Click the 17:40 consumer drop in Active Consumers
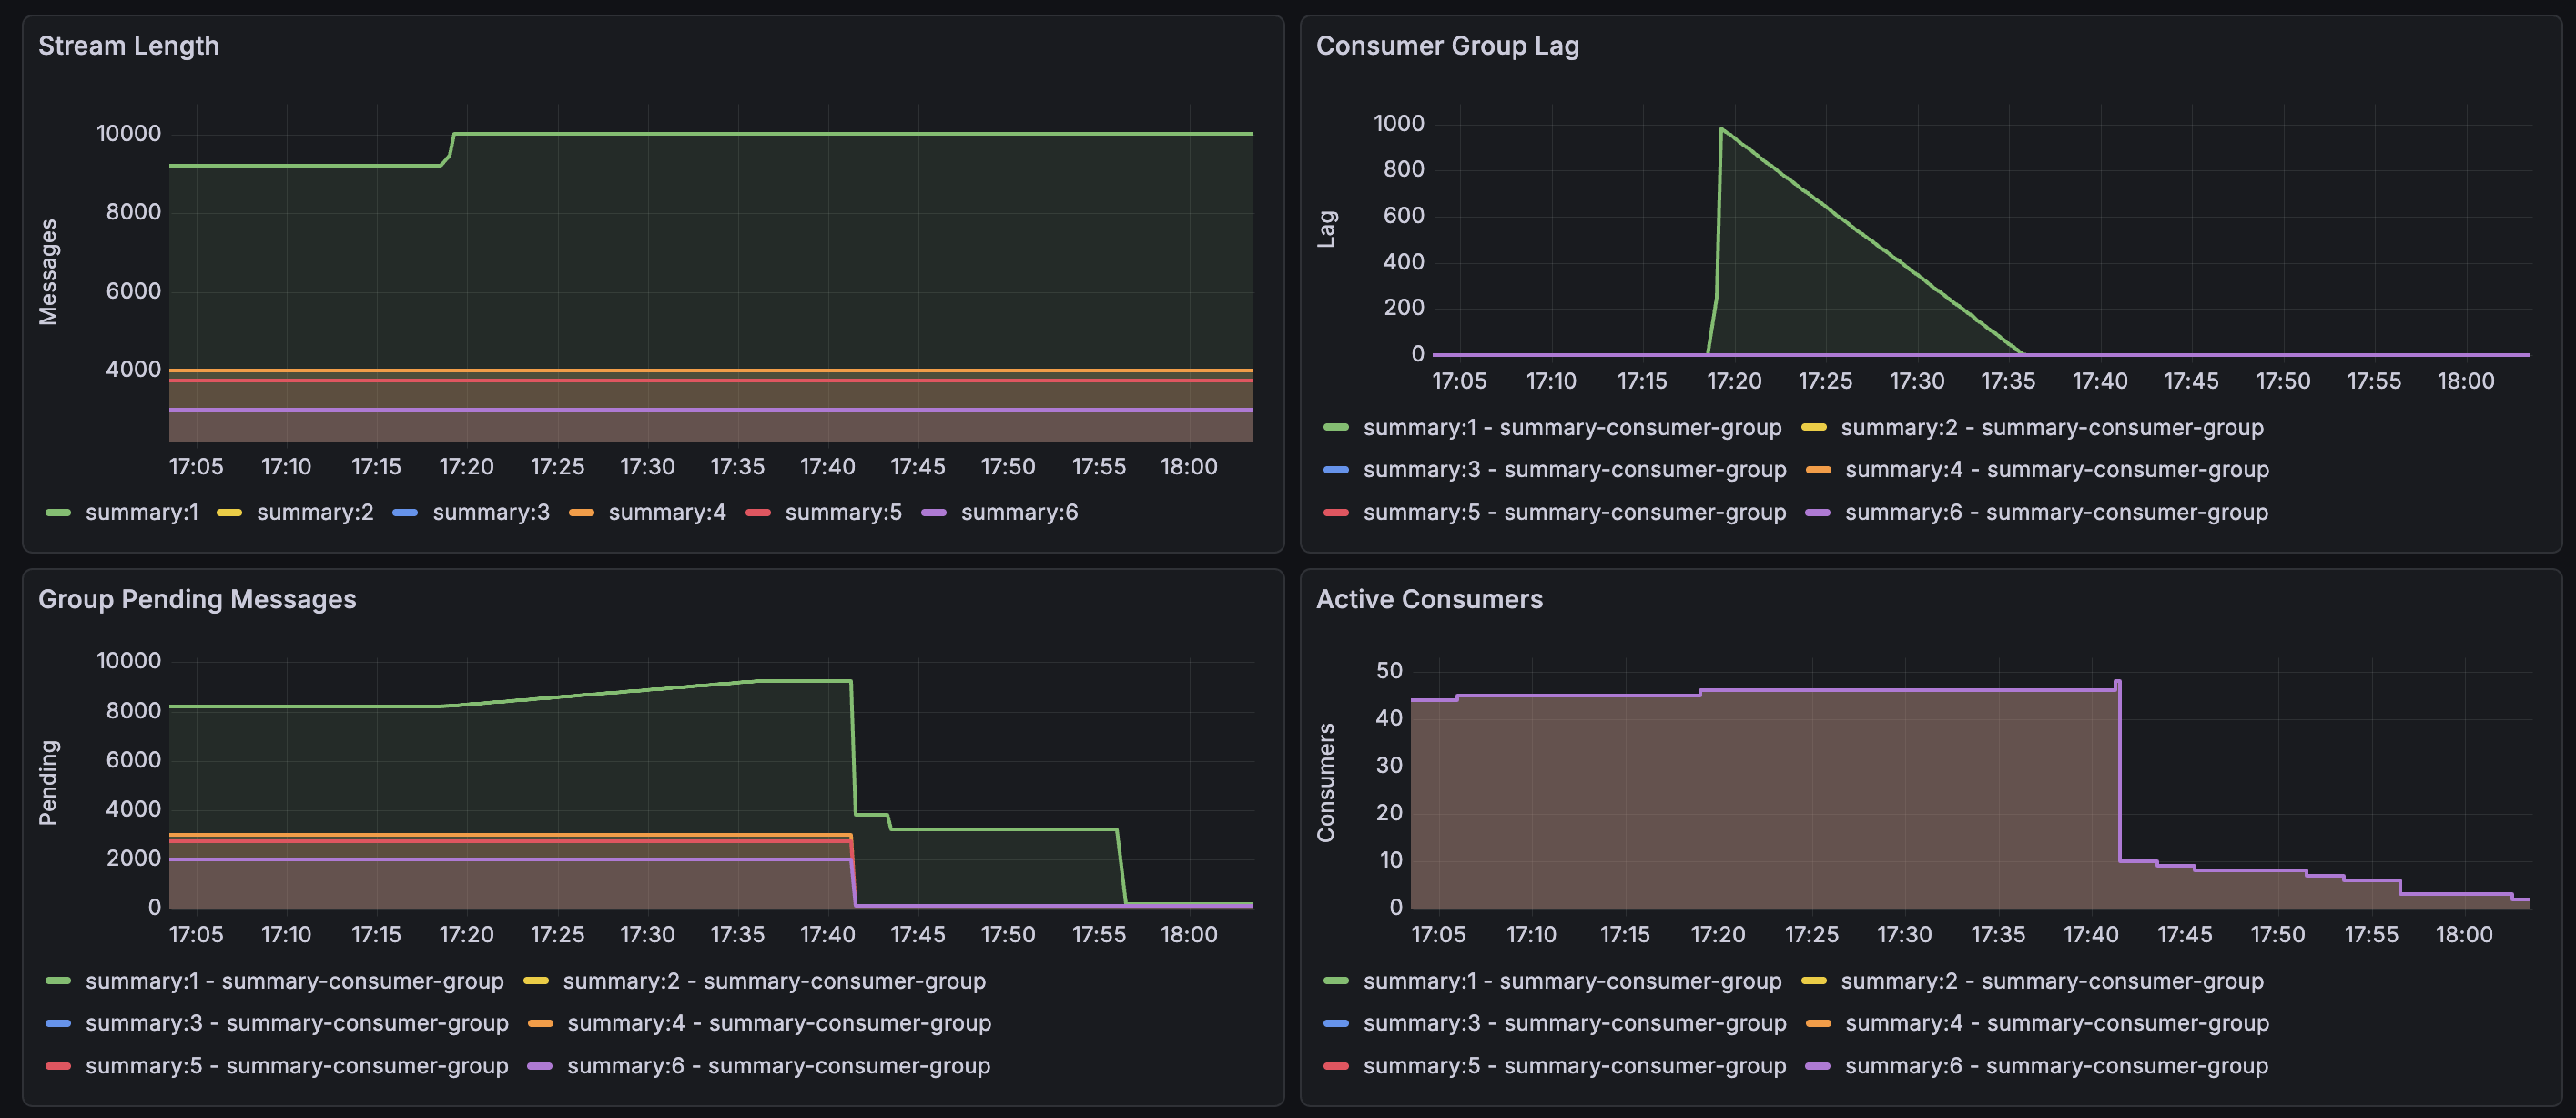The image size is (2576, 1118). [x=2119, y=770]
